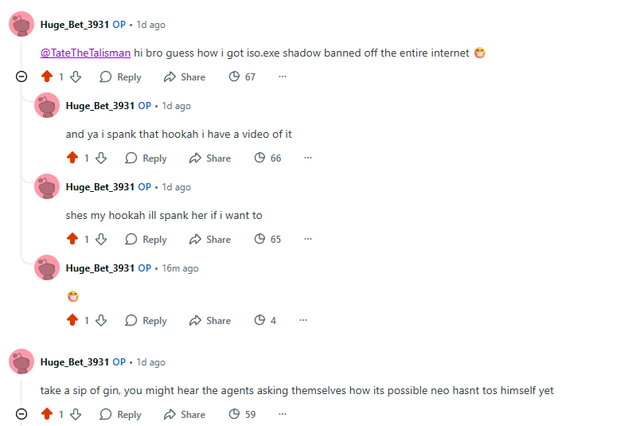Downvote the "shes my hookah" comment
640x426 pixels.
(101, 239)
